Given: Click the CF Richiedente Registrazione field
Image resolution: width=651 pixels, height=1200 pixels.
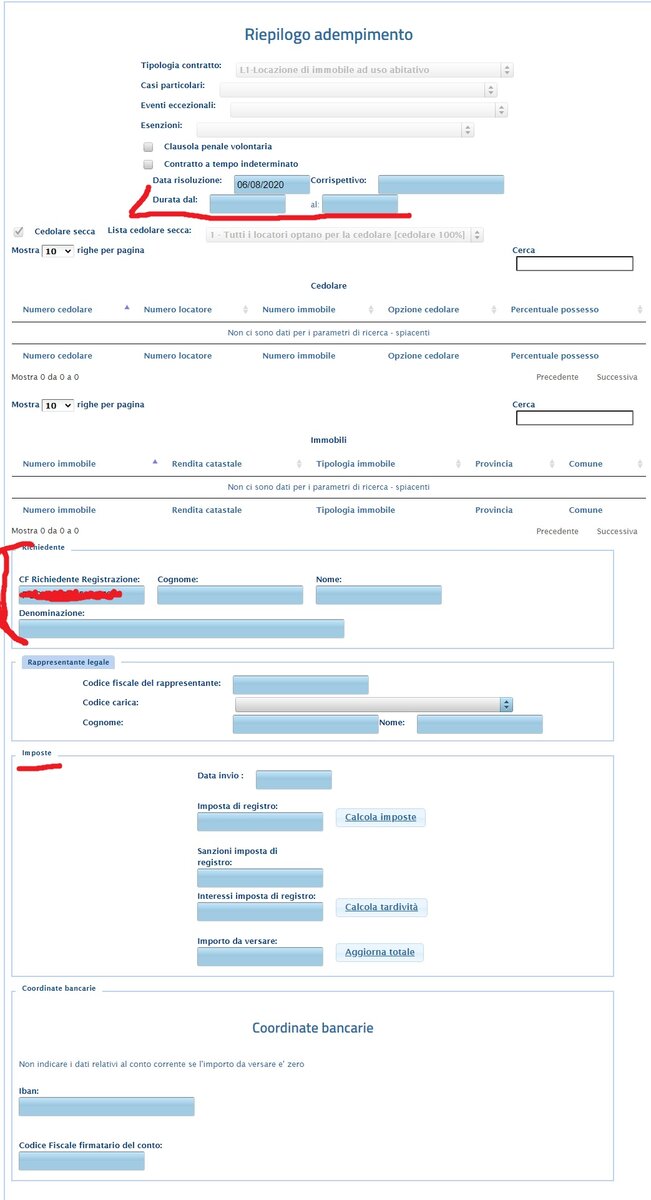Looking at the screenshot, I should [x=82, y=595].
